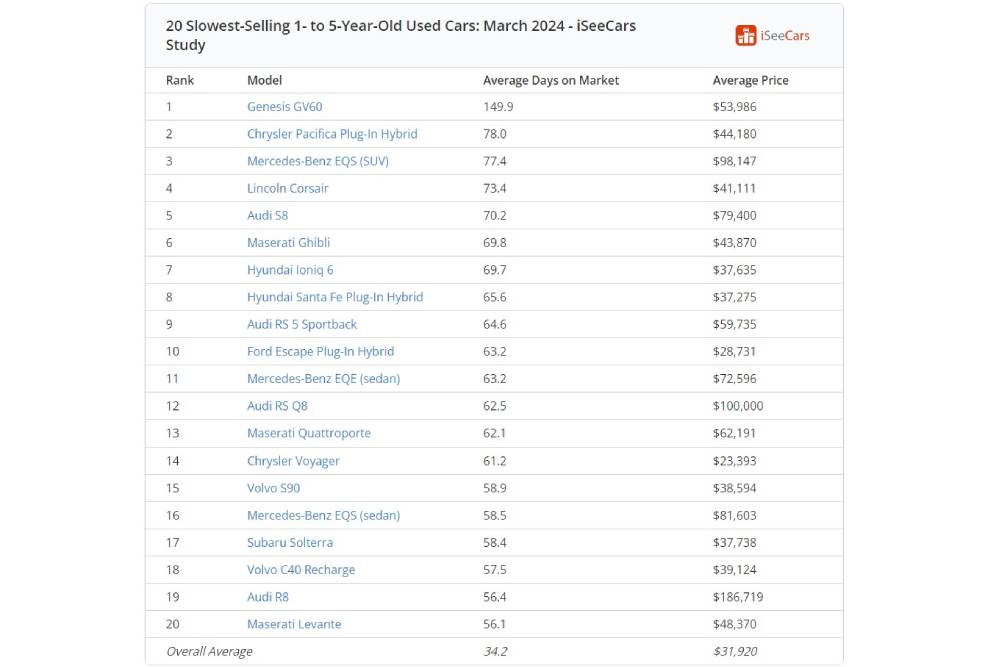
Task: Open Ford Escape Plug-In Hybrid link
Action: [x=320, y=351]
